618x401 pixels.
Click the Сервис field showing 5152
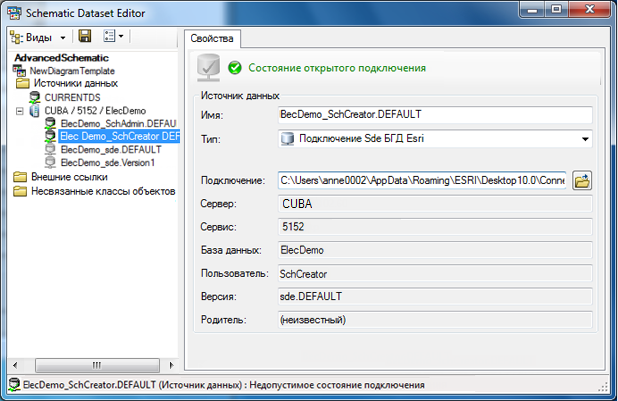435,227
